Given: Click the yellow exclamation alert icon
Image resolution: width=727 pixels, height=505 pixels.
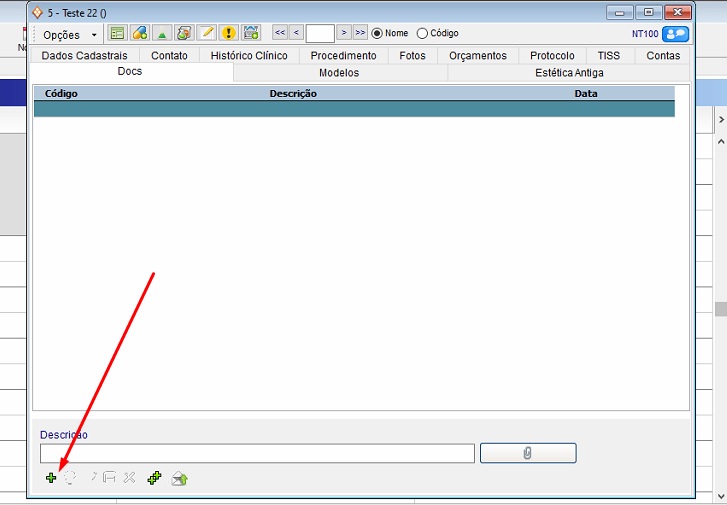Looking at the screenshot, I should pyautogui.click(x=228, y=33).
